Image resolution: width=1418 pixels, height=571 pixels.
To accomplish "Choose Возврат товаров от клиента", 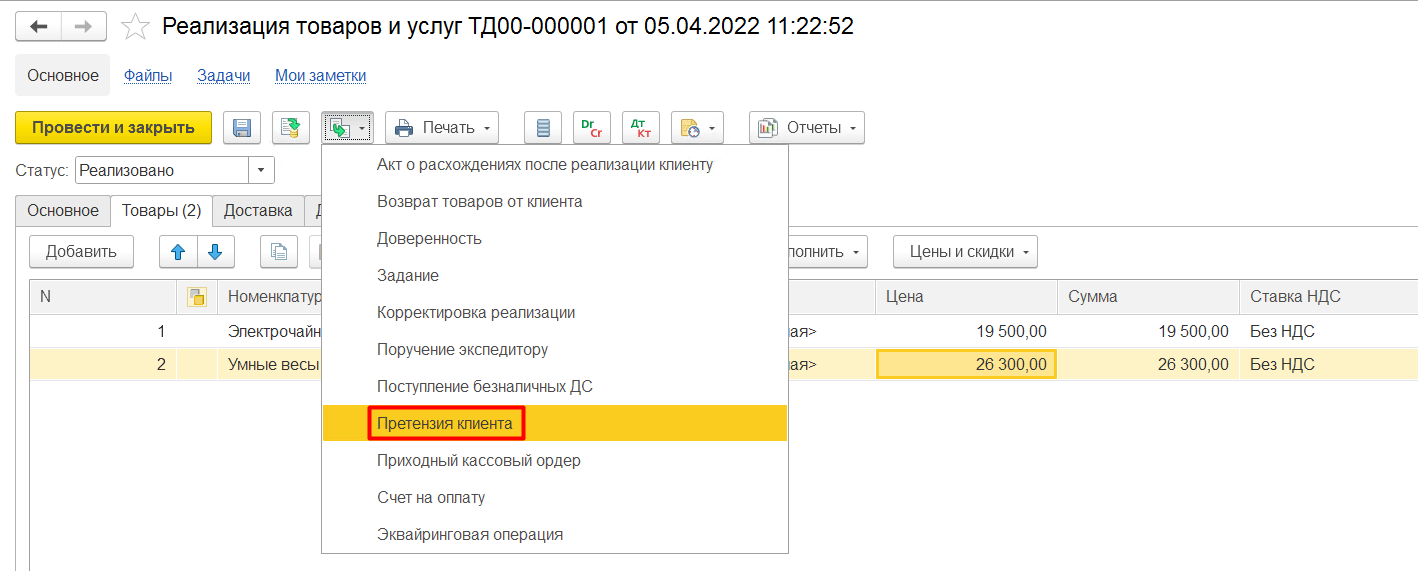I will [555, 201].
